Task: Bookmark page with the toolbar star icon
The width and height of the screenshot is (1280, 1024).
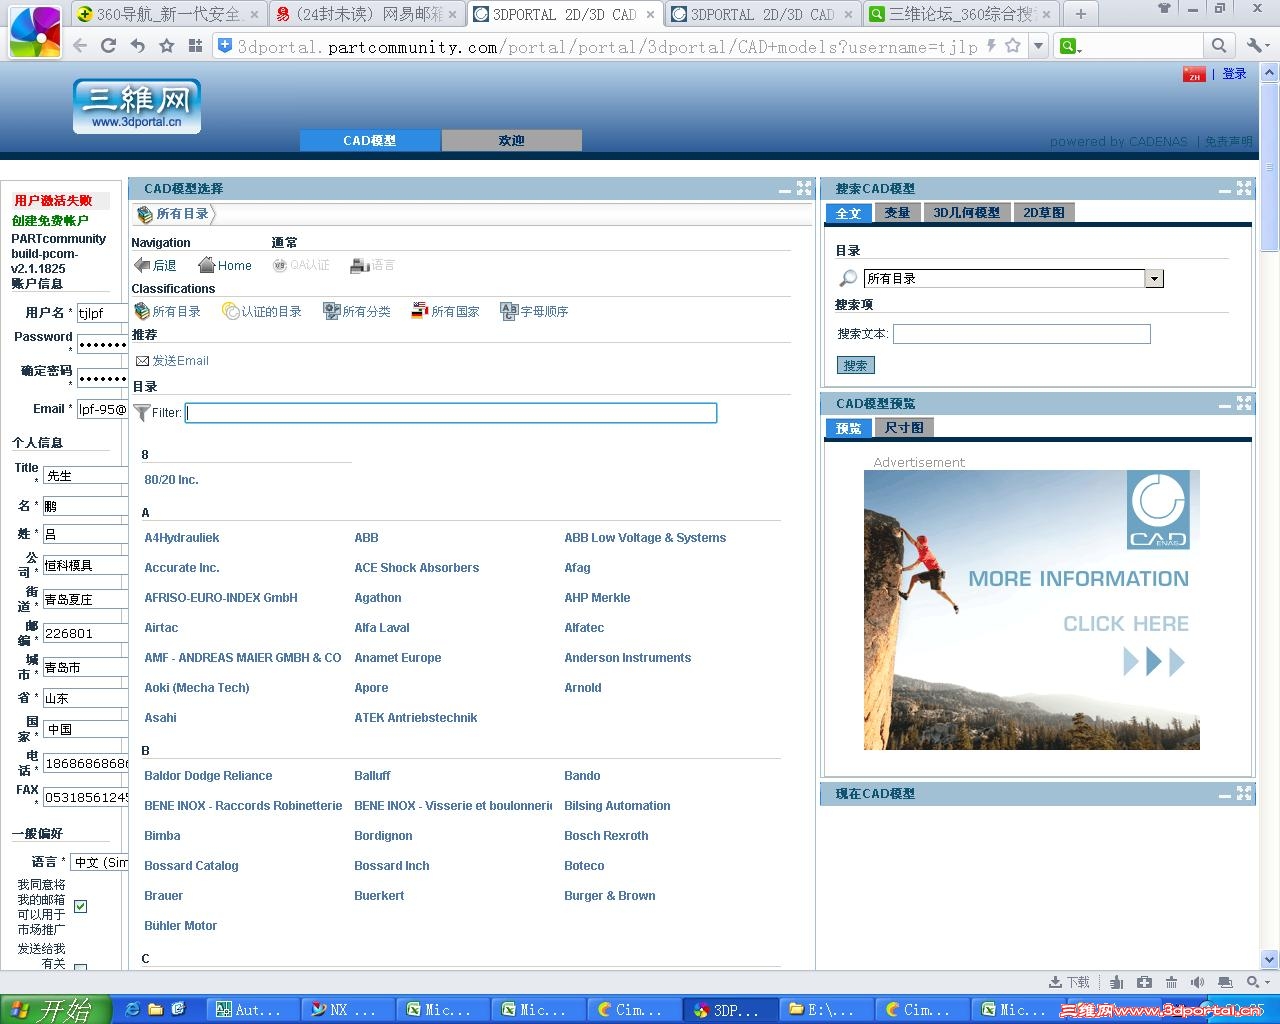Action: click(167, 45)
